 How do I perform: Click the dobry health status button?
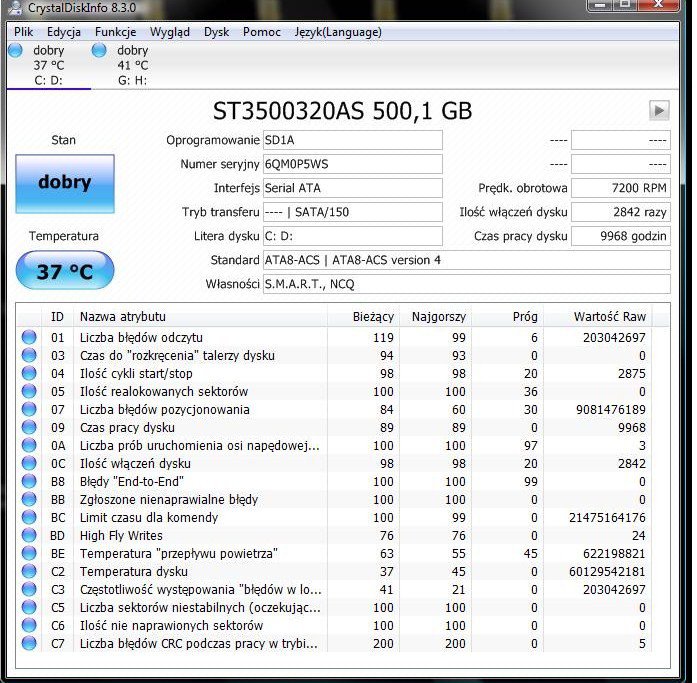coord(65,184)
